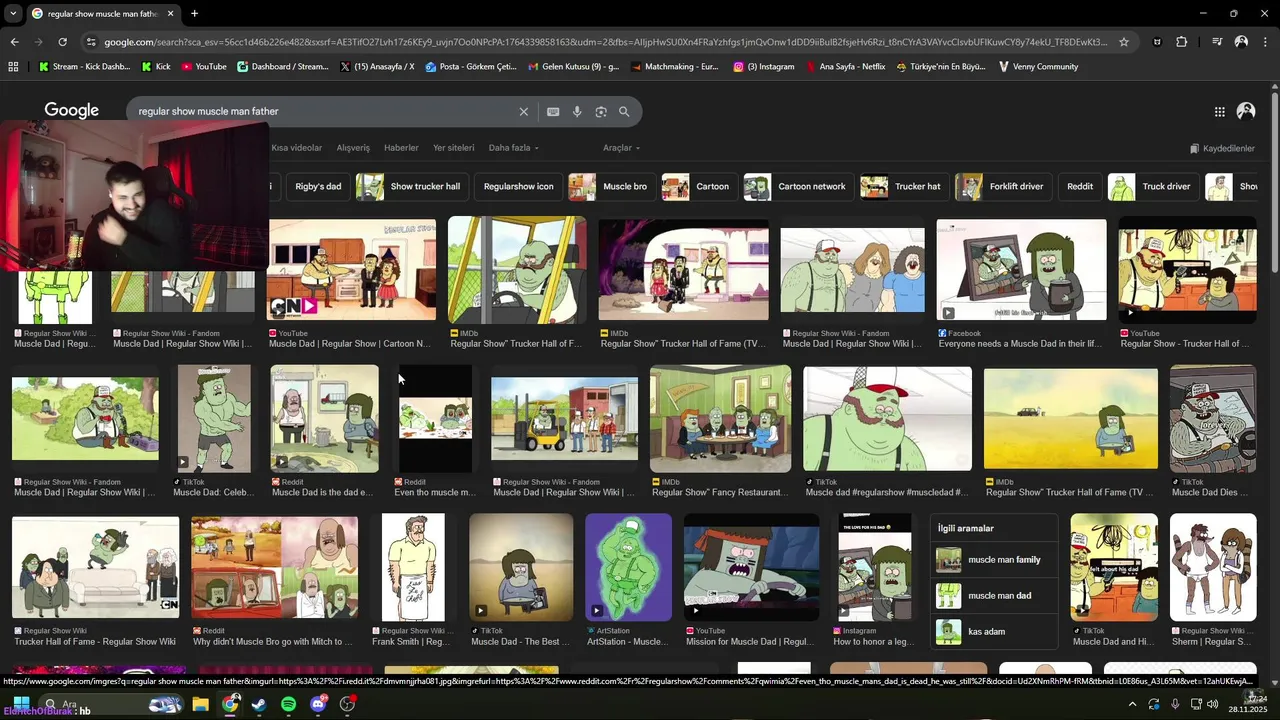Open the Venny Community bookmark
Image resolution: width=1280 pixels, height=720 pixels.
pyautogui.click(x=1038, y=67)
